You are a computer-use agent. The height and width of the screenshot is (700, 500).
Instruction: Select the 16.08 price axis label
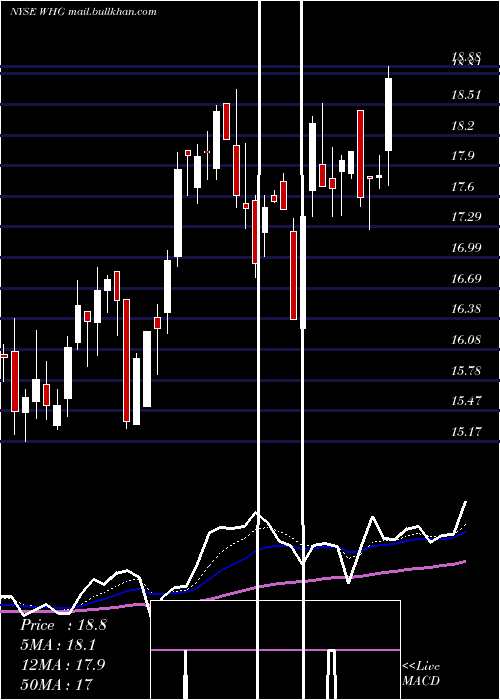[466, 340]
